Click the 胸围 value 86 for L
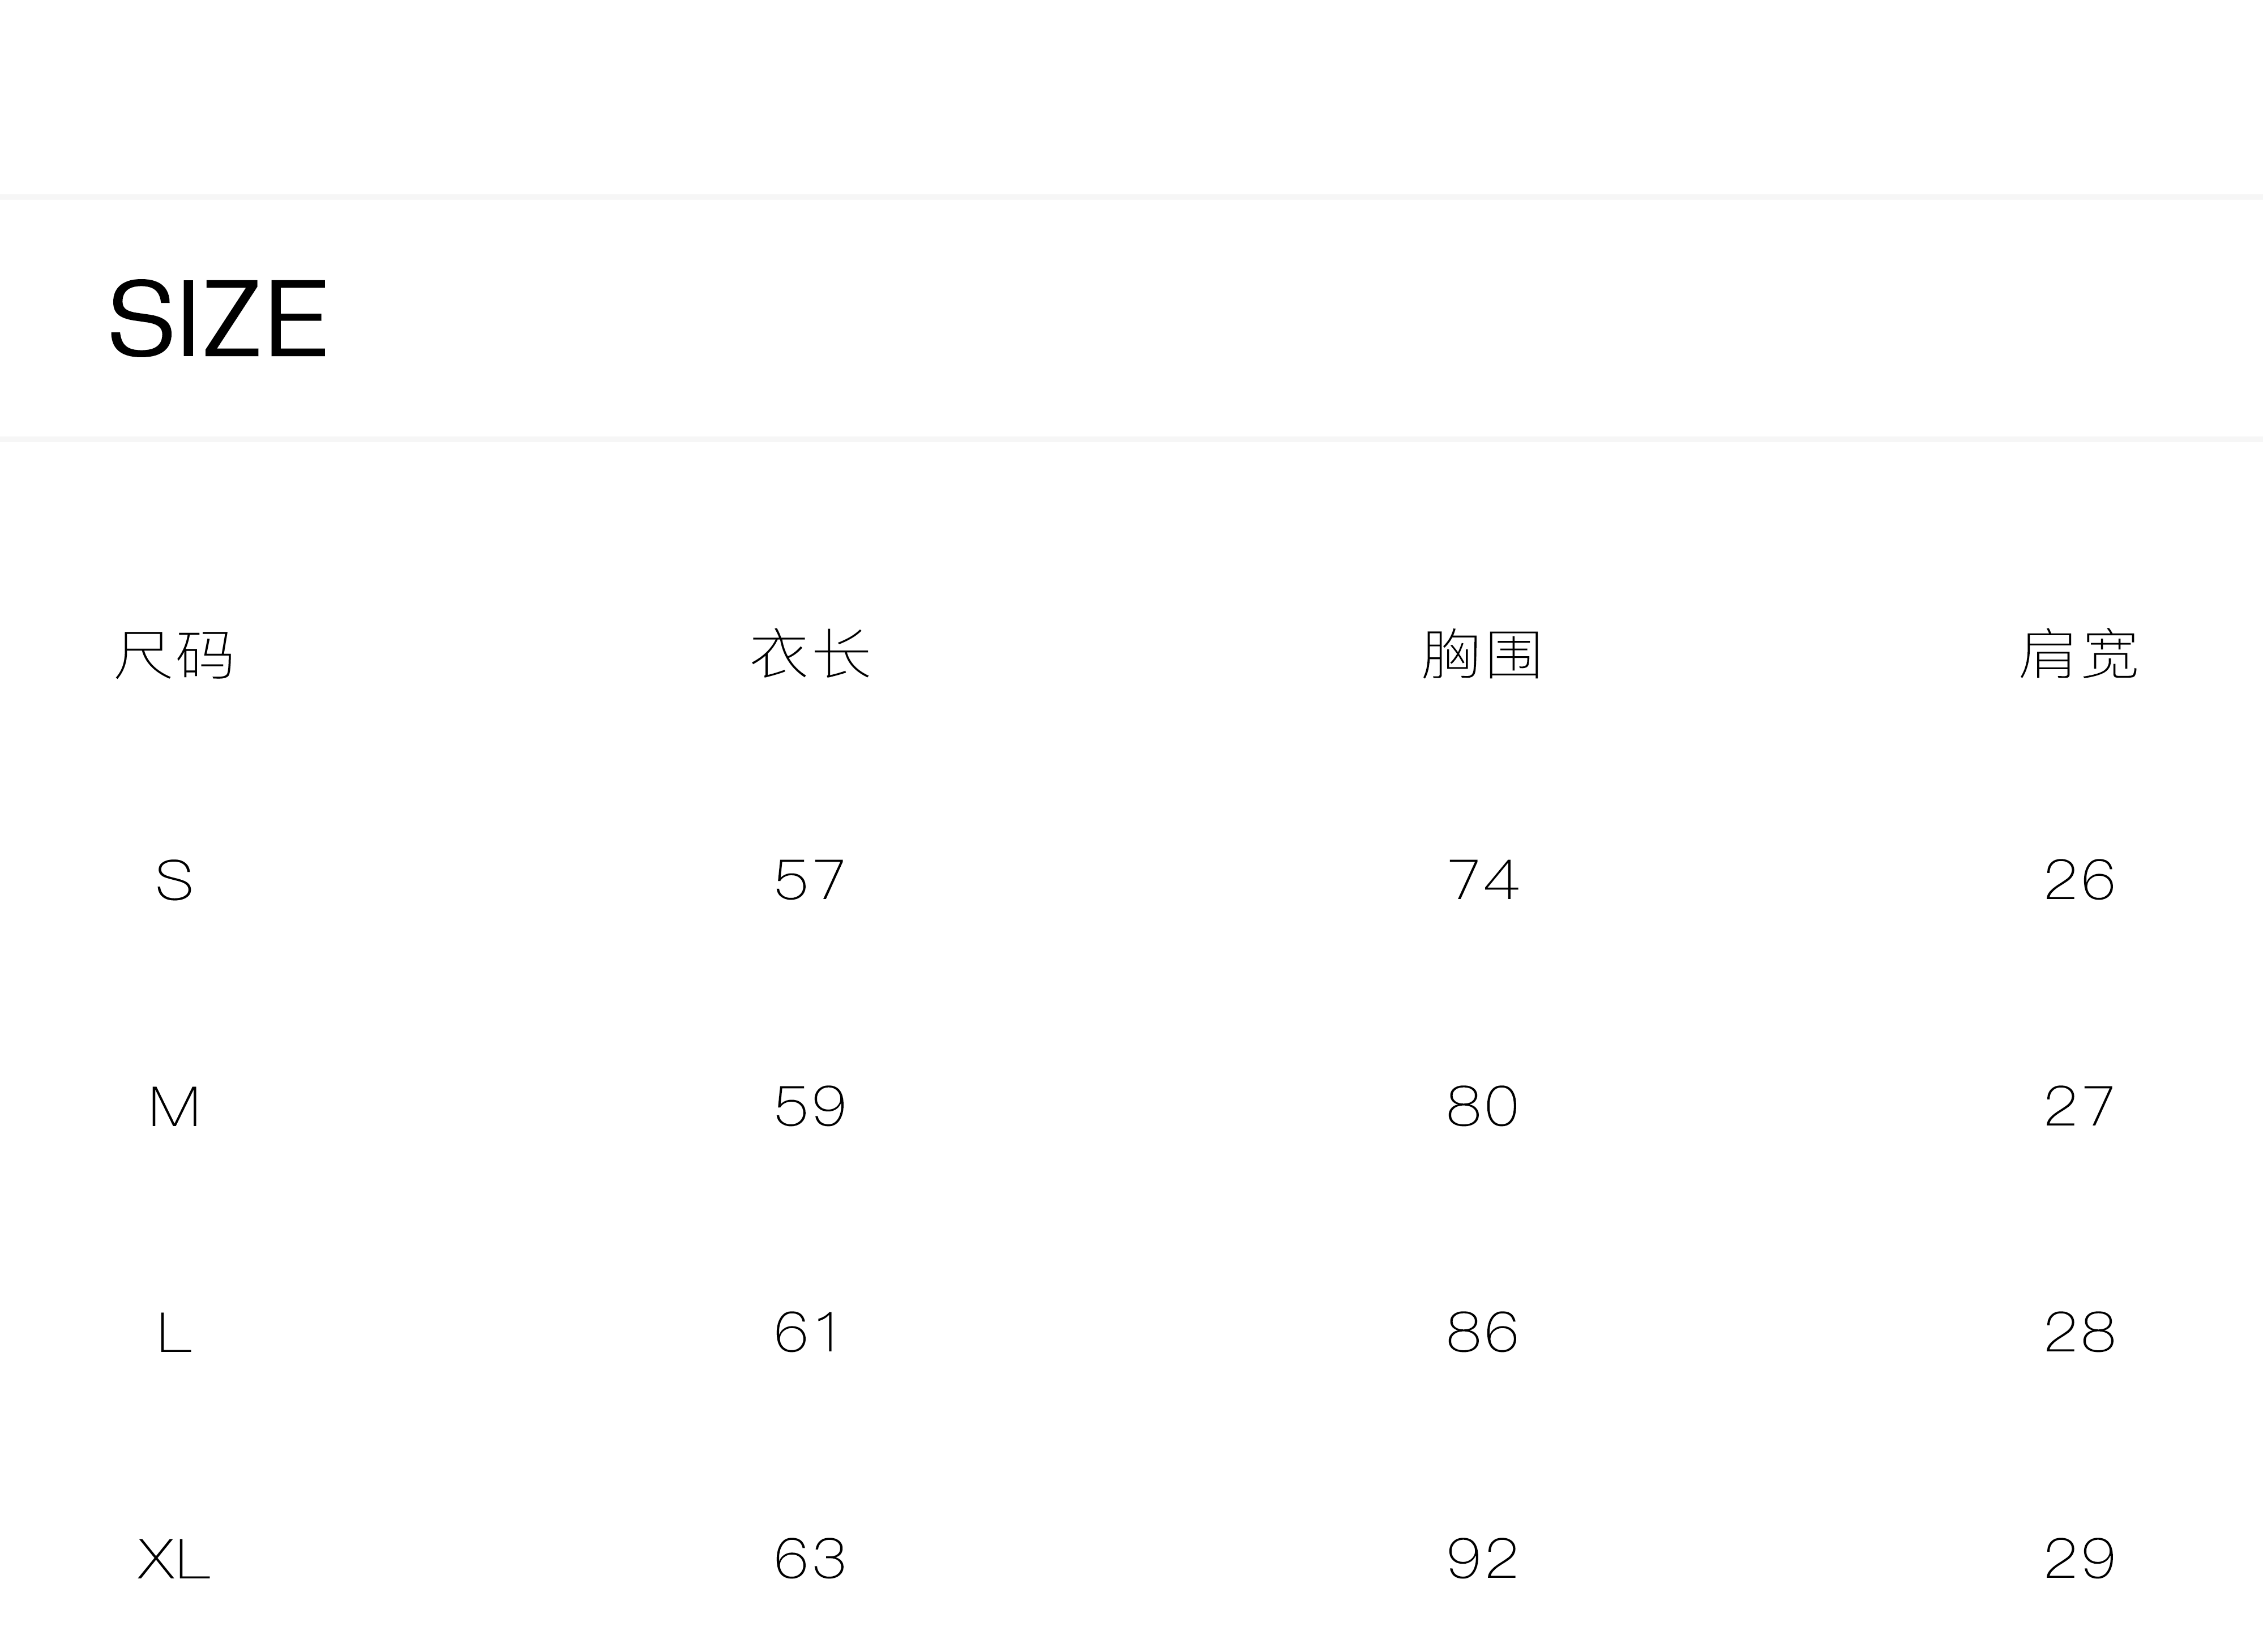 [x=1482, y=1332]
